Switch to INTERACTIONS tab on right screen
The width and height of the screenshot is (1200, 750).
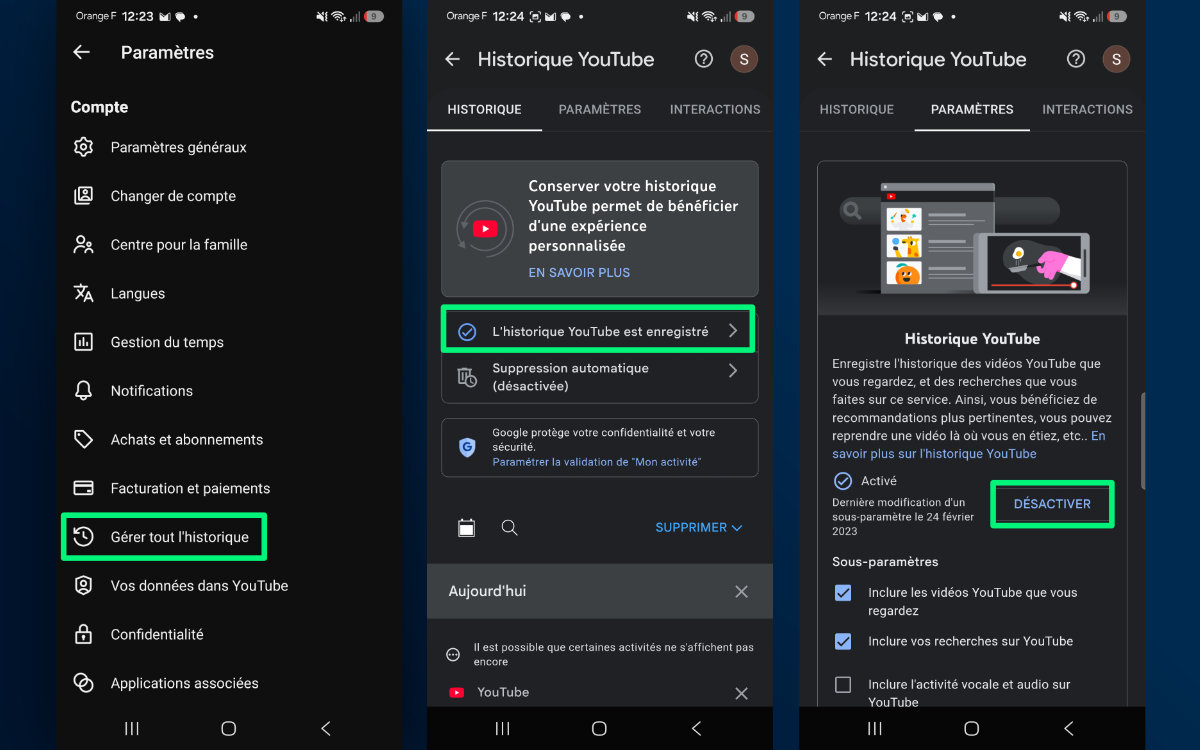point(1087,109)
